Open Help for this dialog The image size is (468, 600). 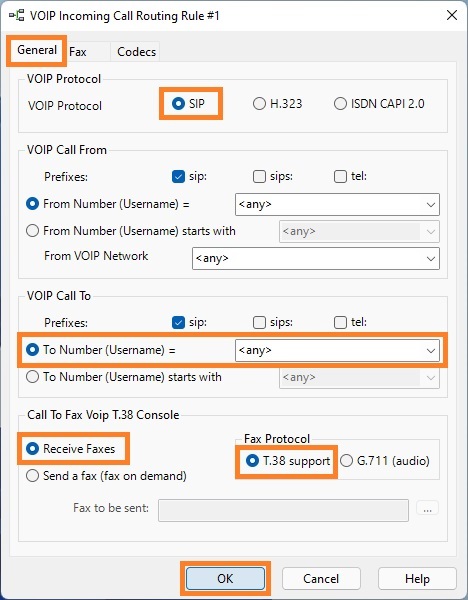(417, 578)
